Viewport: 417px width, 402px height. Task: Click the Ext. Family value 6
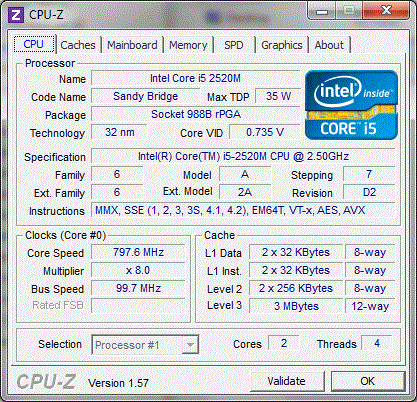tap(117, 192)
